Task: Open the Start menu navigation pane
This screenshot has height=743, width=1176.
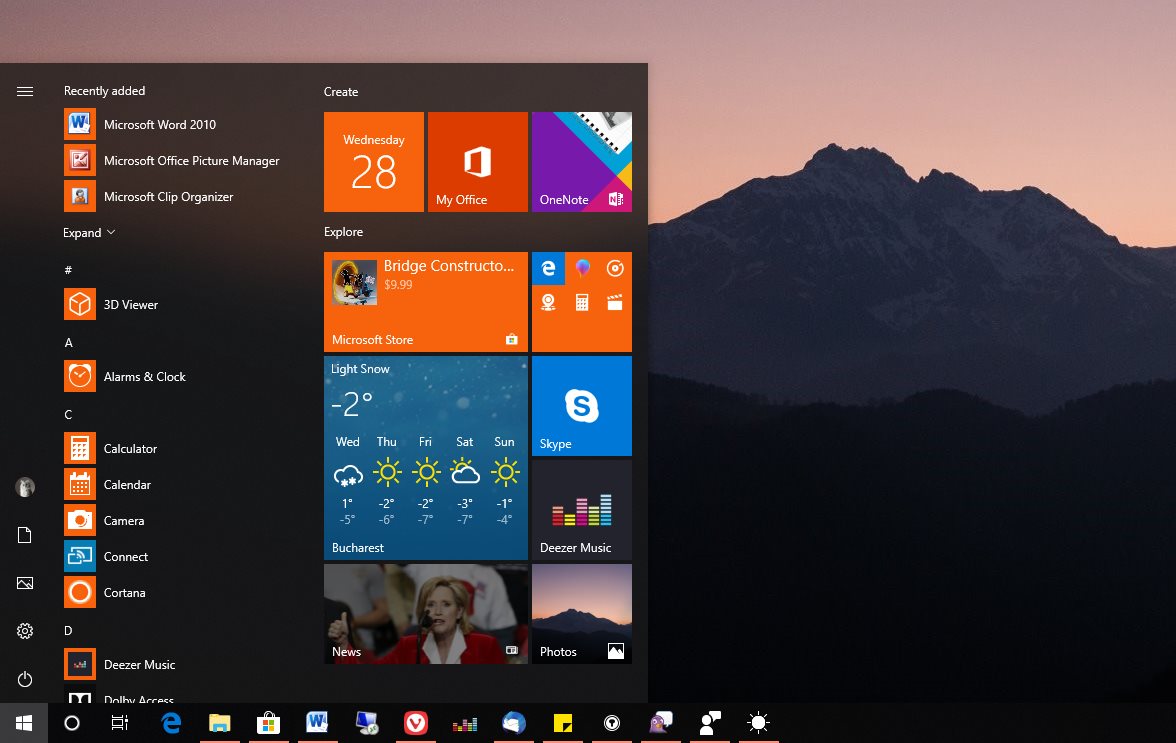Action: click(x=24, y=91)
